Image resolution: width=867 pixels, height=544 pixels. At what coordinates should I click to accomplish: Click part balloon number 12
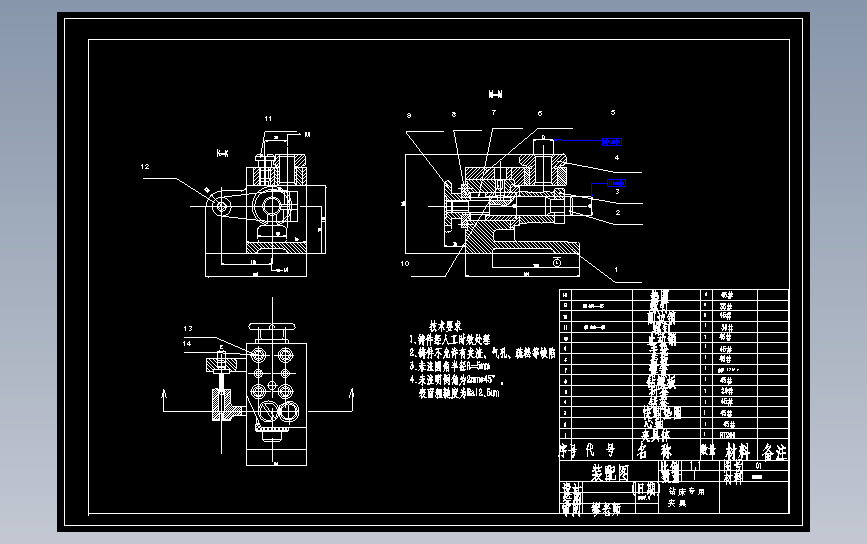click(145, 166)
